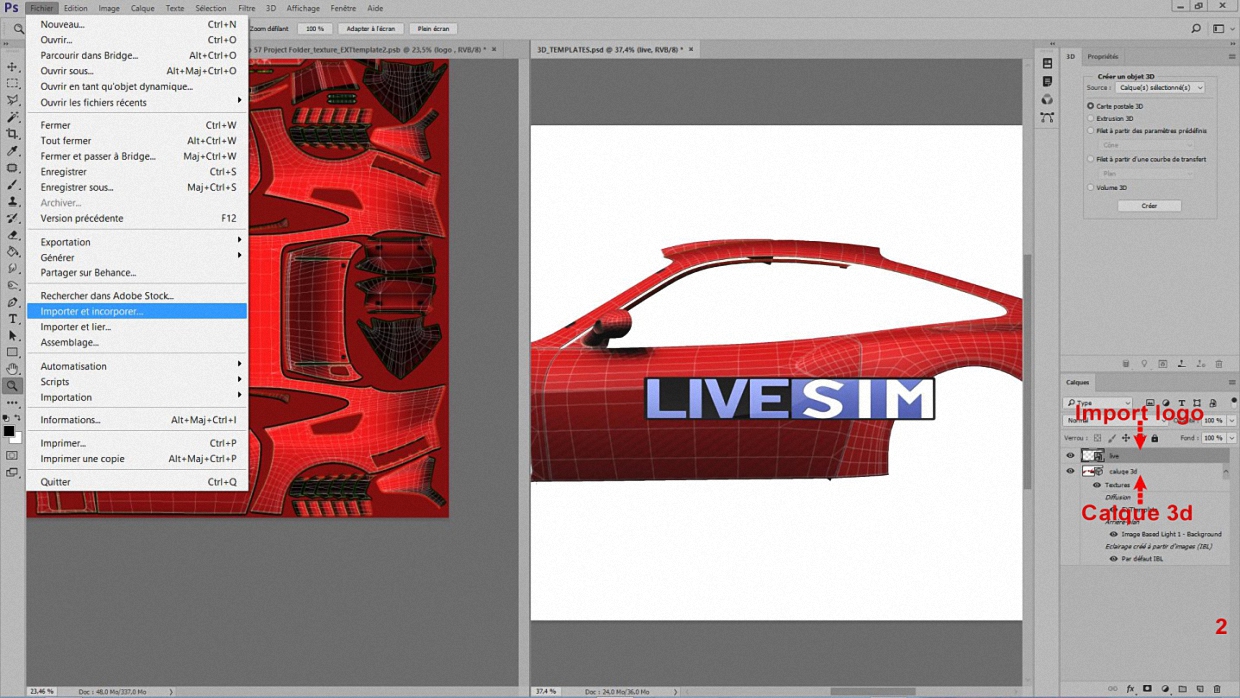Open Source dropdown Calque(s) sélectionné(s)

click(x=1160, y=88)
